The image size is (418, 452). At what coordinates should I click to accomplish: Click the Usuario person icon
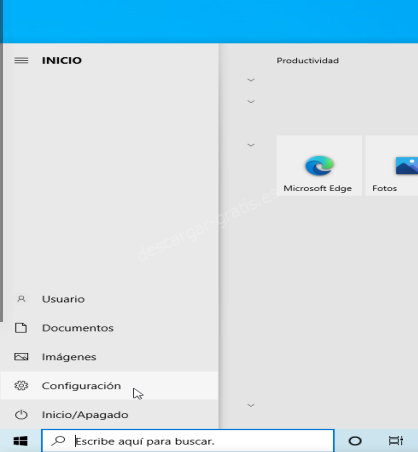(x=21, y=299)
